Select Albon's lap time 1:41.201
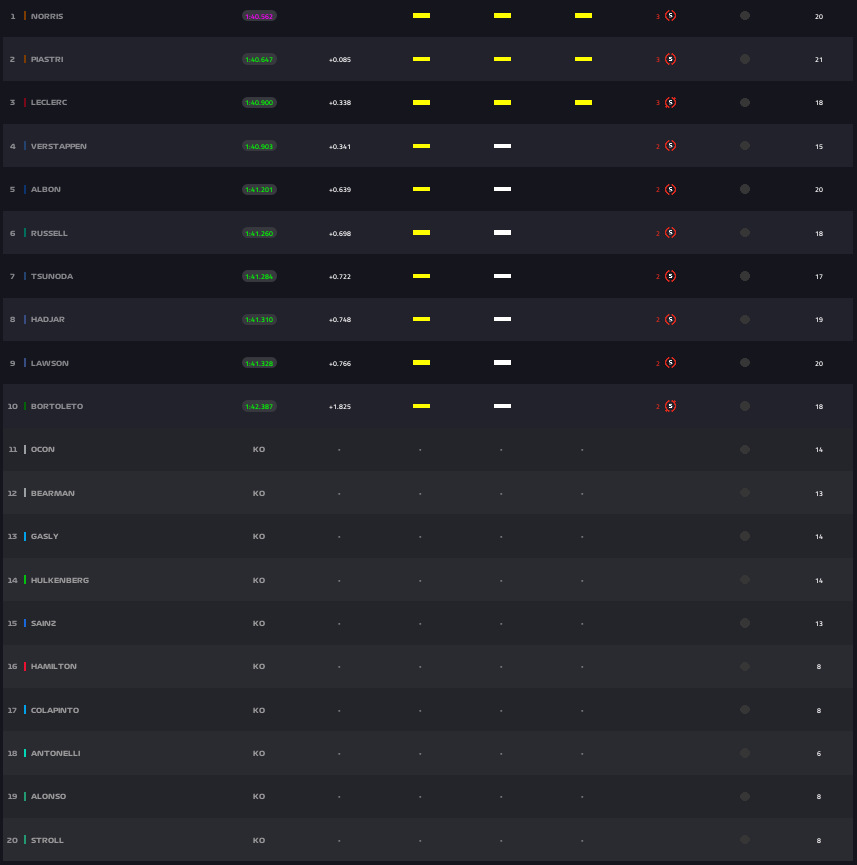This screenshot has width=857, height=865. pyautogui.click(x=259, y=189)
